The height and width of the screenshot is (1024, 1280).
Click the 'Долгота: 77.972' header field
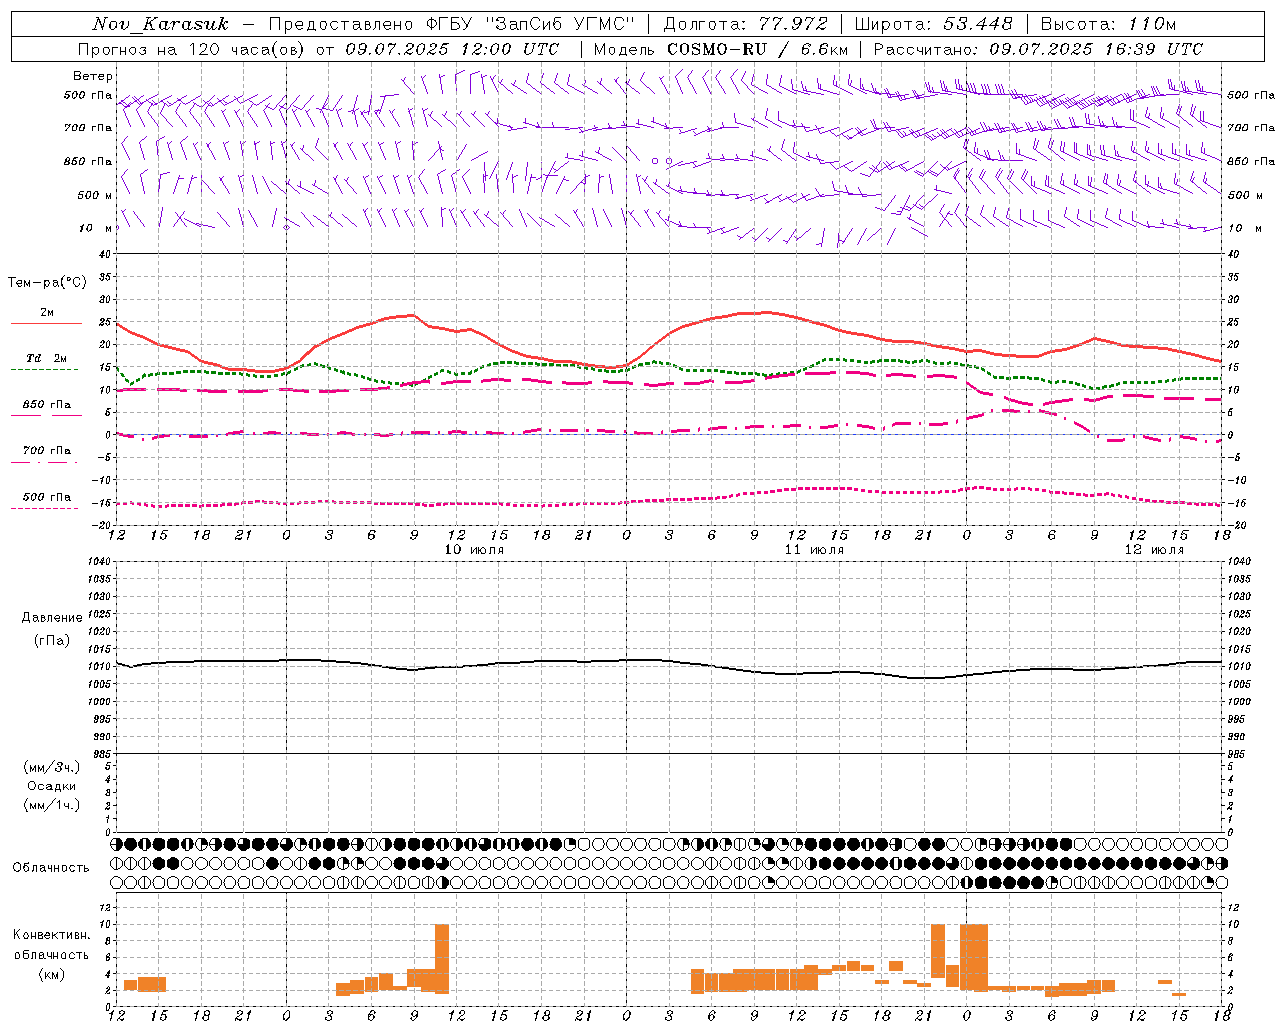tap(745, 24)
